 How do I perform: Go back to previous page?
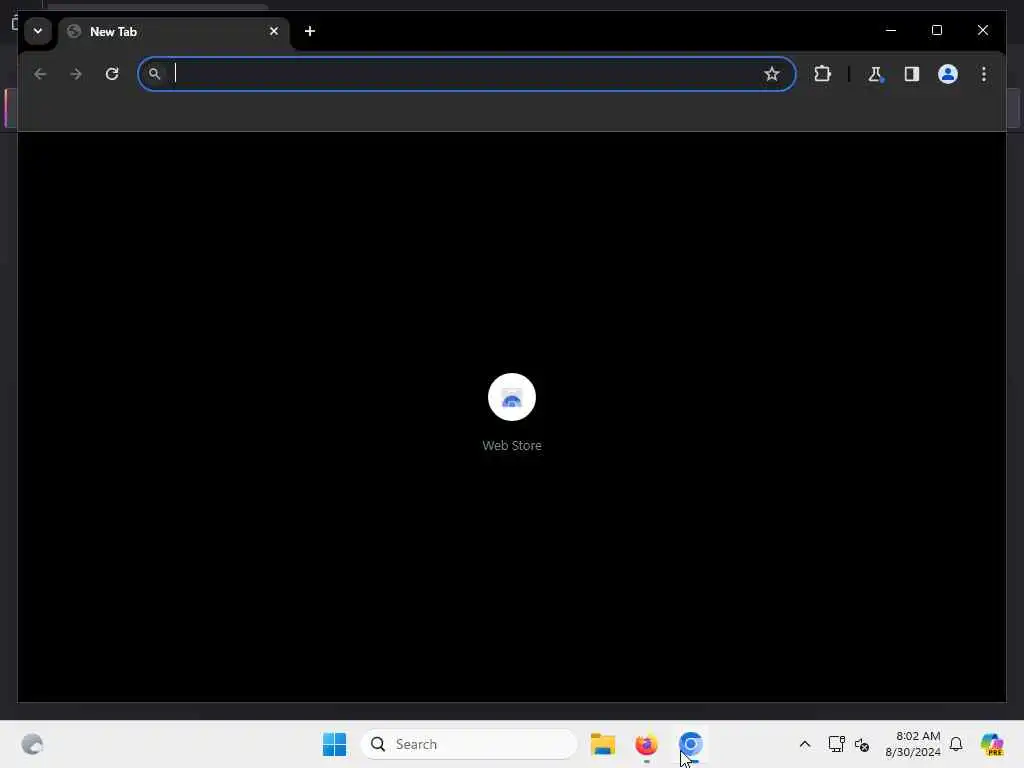pos(40,74)
